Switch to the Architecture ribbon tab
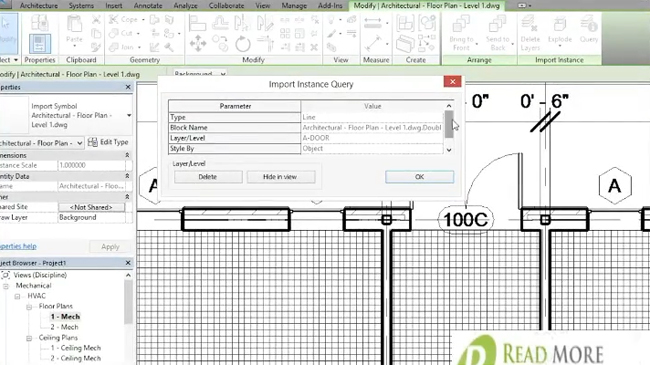Image resolution: width=650 pixels, height=365 pixels. coord(39,6)
